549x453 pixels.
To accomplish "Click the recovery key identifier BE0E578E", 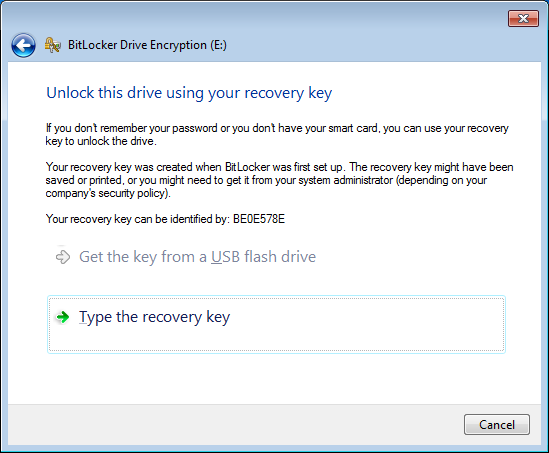I will [x=259, y=219].
